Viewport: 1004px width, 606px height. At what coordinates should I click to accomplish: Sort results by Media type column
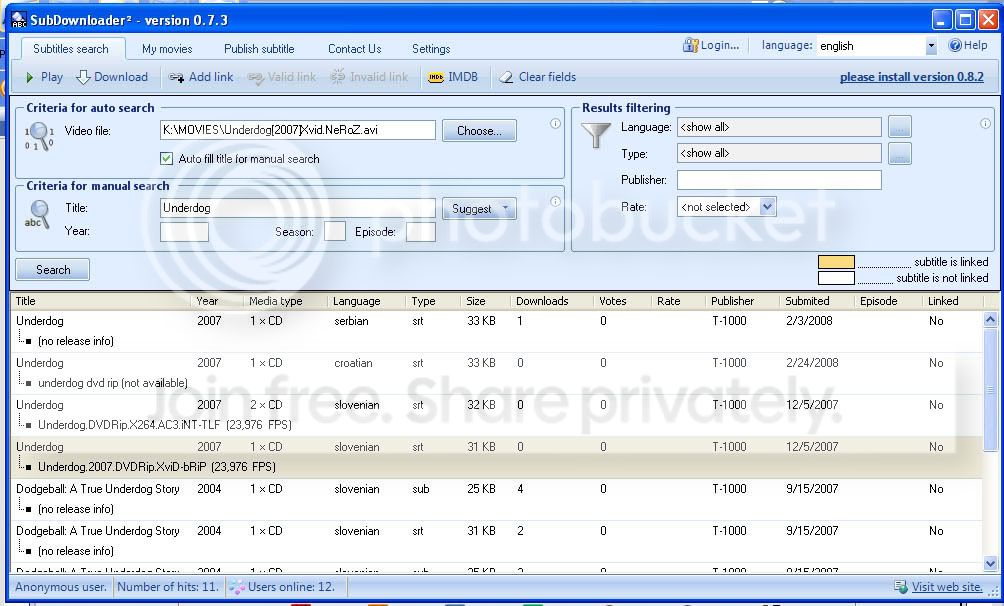[x=286, y=301]
